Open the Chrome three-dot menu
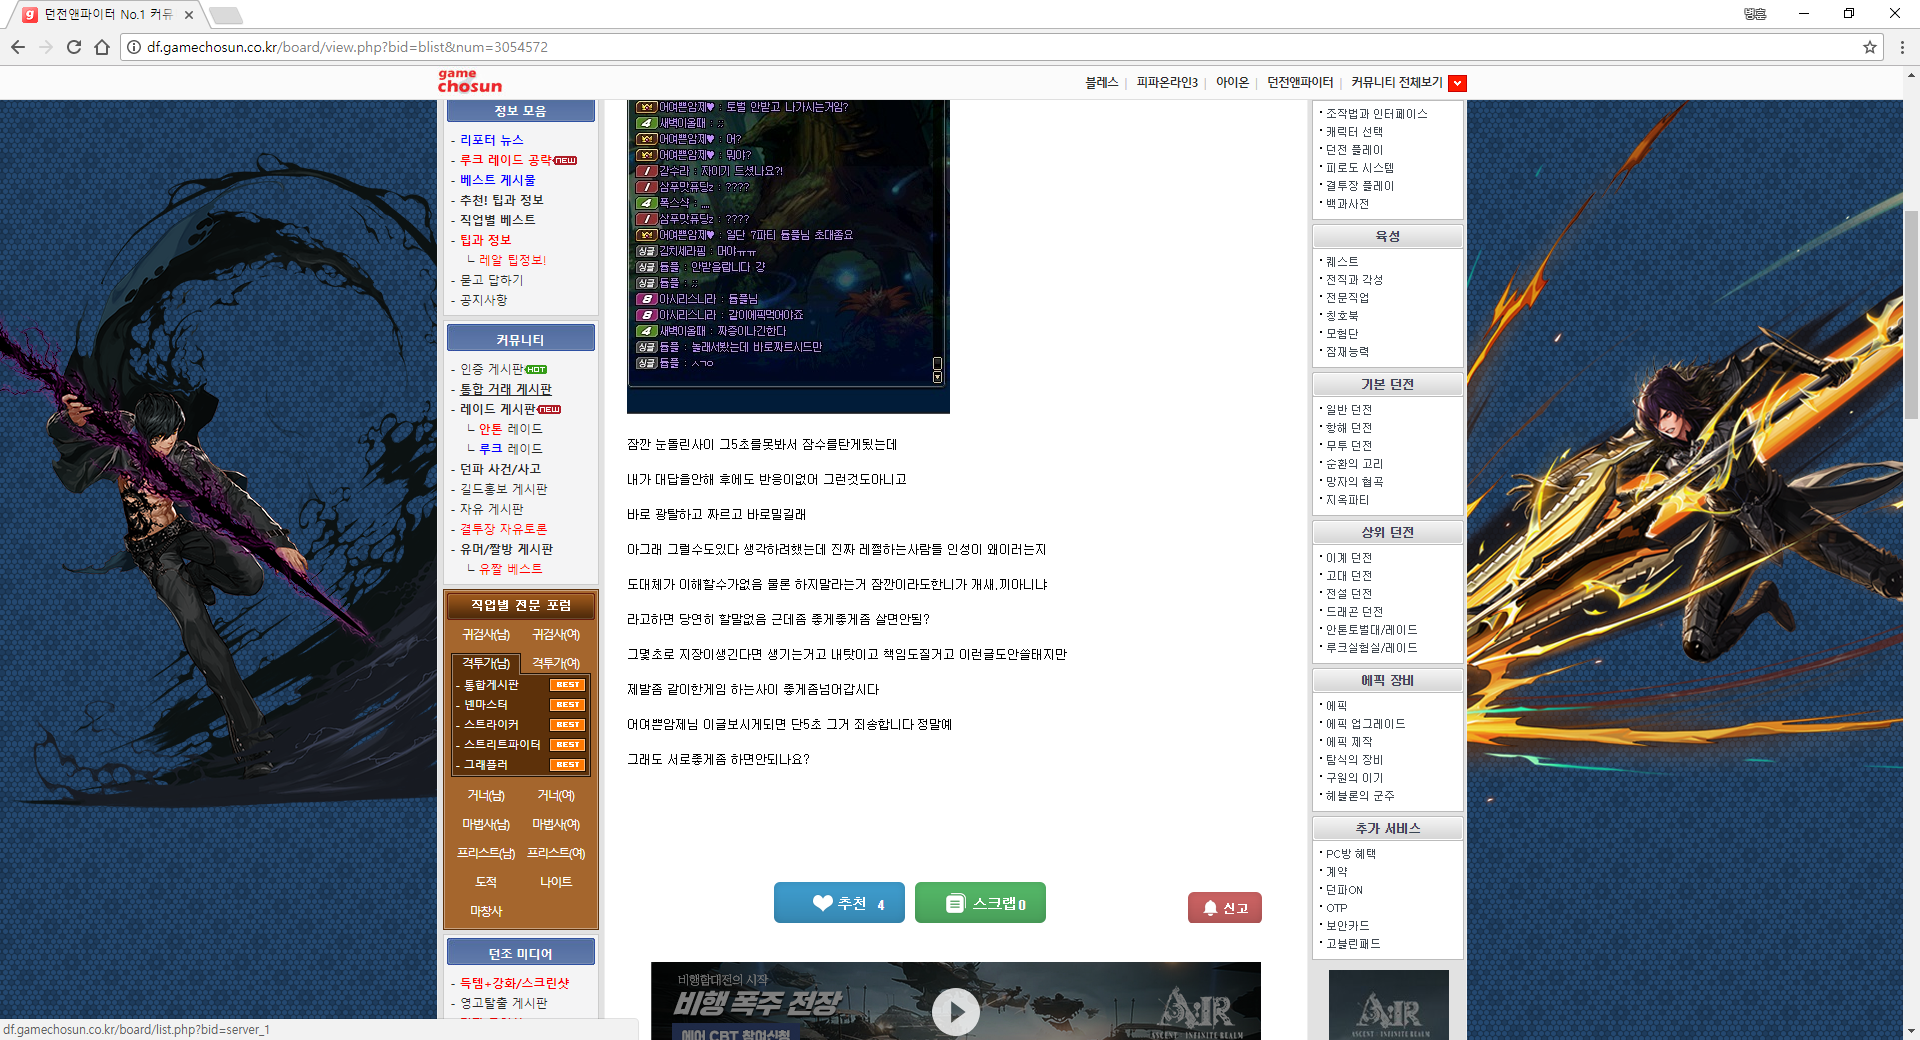 (1902, 47)
